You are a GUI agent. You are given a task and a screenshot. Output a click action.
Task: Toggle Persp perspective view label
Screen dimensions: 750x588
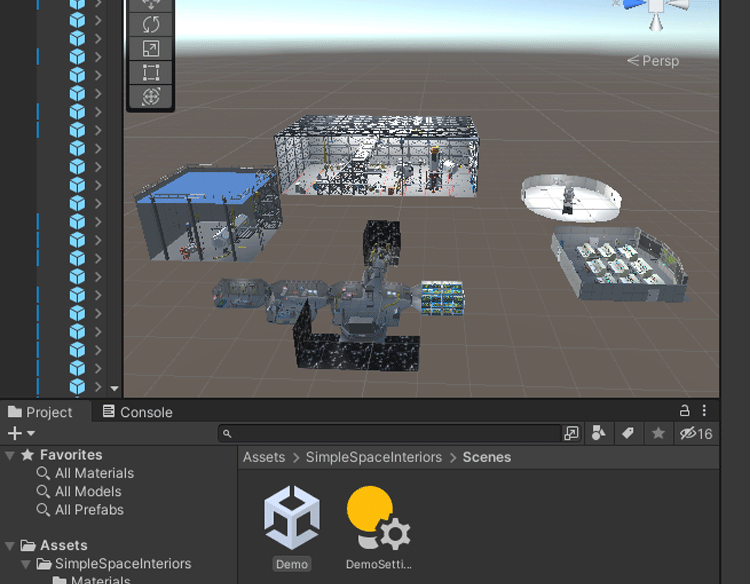653,61
